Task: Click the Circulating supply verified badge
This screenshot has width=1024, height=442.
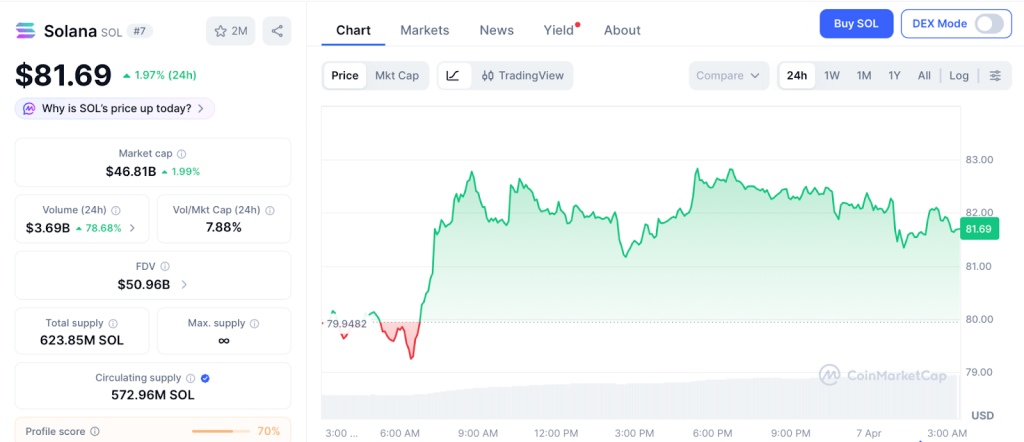Action: click(205, 378)
